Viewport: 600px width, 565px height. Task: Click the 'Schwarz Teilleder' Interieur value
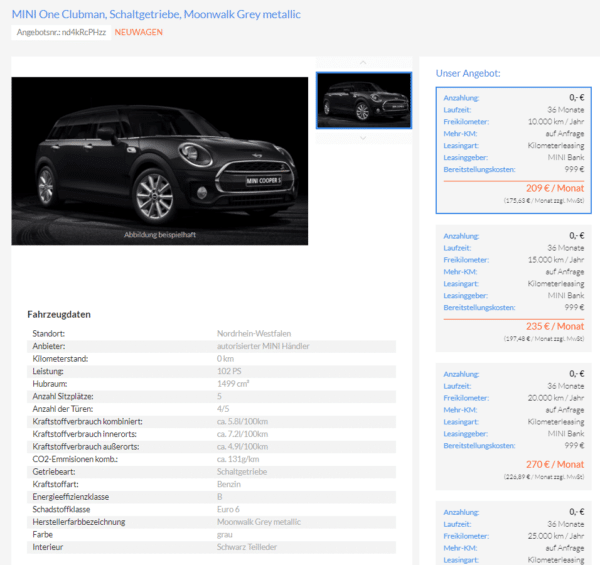point(247,547)
